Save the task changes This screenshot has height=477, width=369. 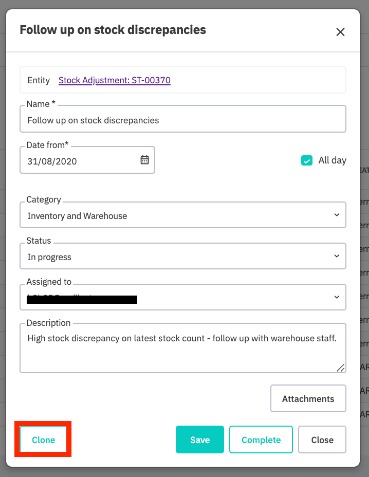pyautogui.click(x=200, y=439)
